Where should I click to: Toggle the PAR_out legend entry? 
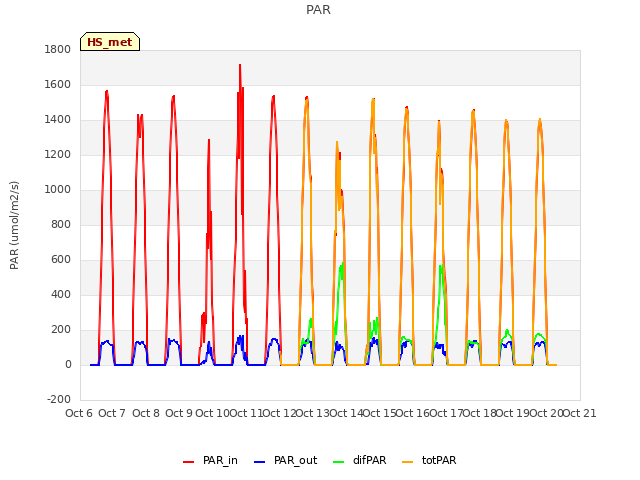pyautogui.click(x=285, y=460)
